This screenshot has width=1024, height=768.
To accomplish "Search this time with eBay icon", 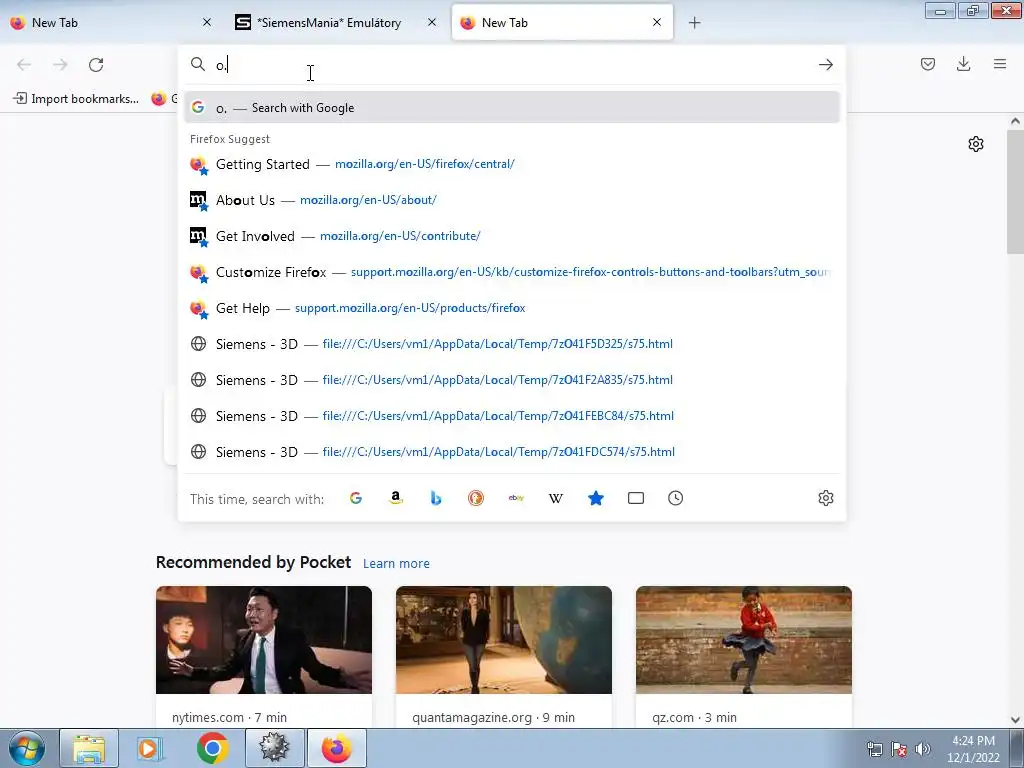I will pos(516,498).
